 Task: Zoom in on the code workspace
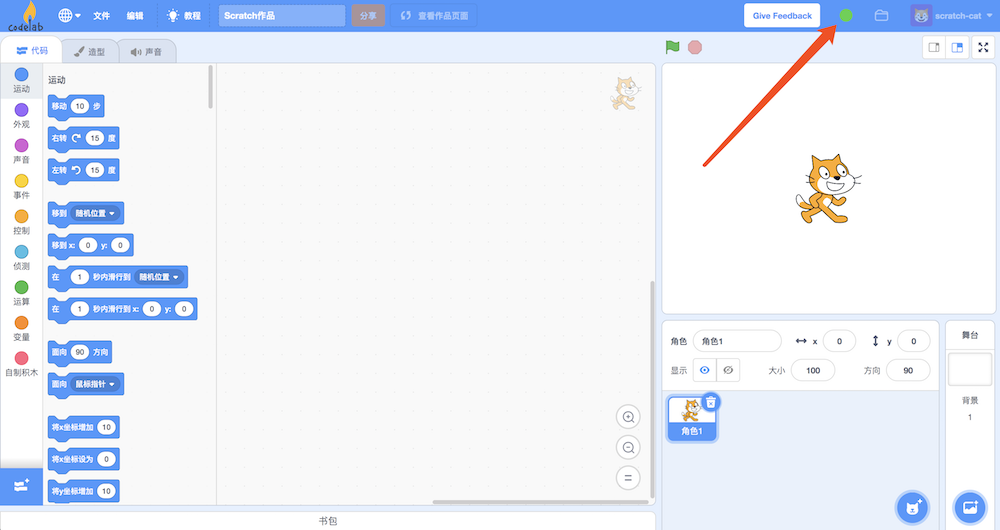pyautogui.click(x=629, y=418)
